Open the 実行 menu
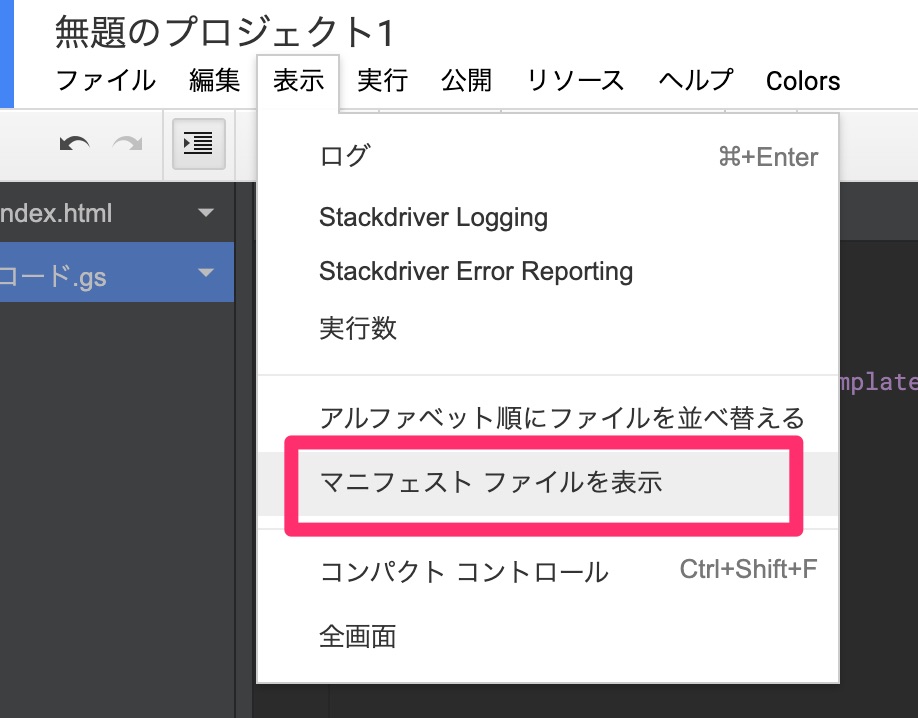 (382, 81)
